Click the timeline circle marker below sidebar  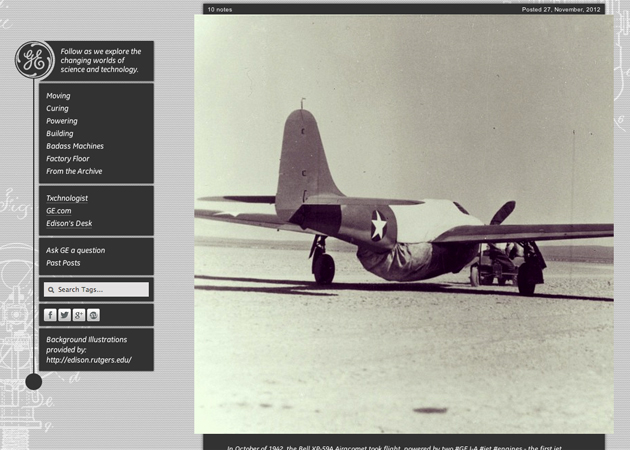coord(33,381)
